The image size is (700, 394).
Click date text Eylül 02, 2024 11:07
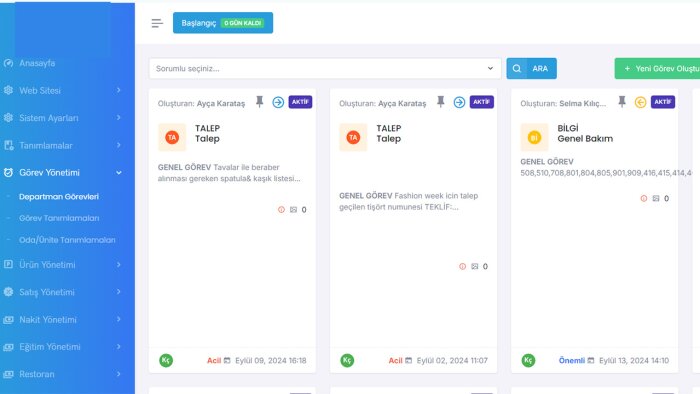[x=452, y=360]
